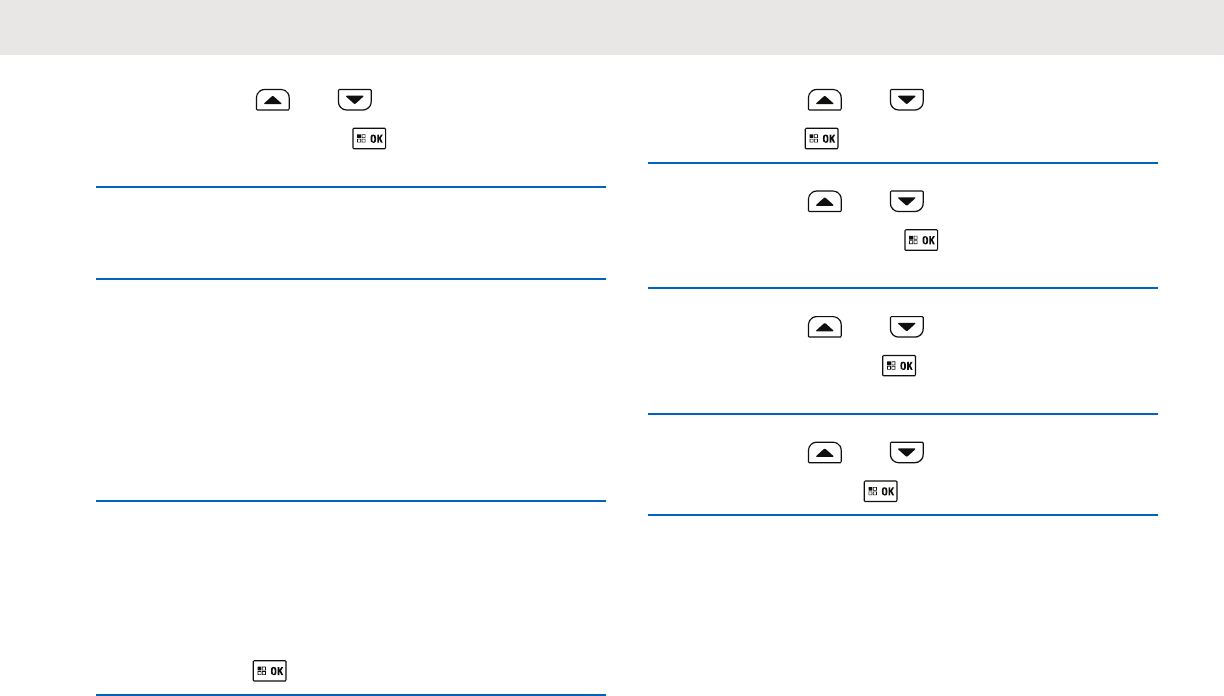Screen dimensions: 1224x696
Task: Select the OK key icon below left column arrows
Action: click(x=369, y=139)
